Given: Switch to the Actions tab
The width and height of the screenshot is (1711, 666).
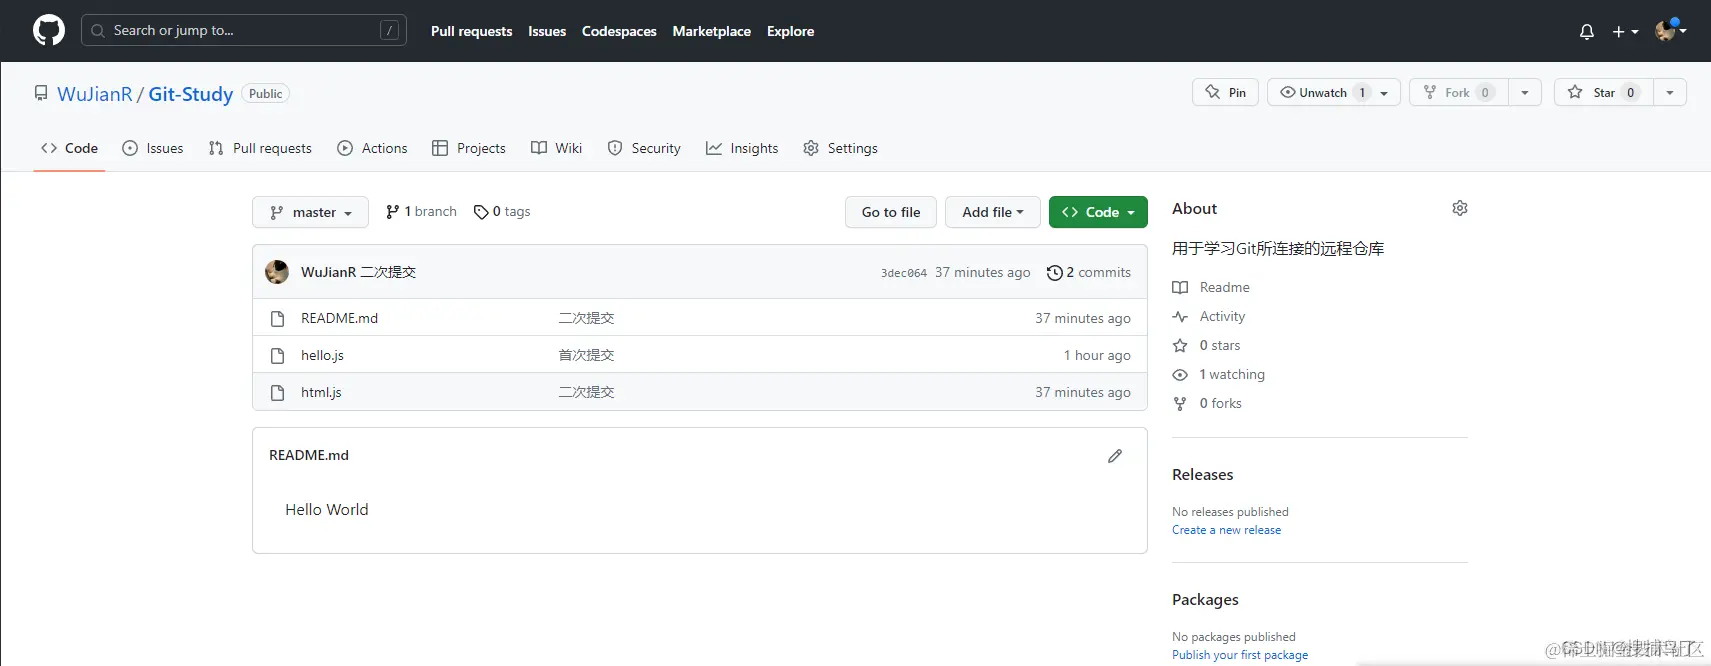Looking at the screenshot, I should [x=372, y=148].
